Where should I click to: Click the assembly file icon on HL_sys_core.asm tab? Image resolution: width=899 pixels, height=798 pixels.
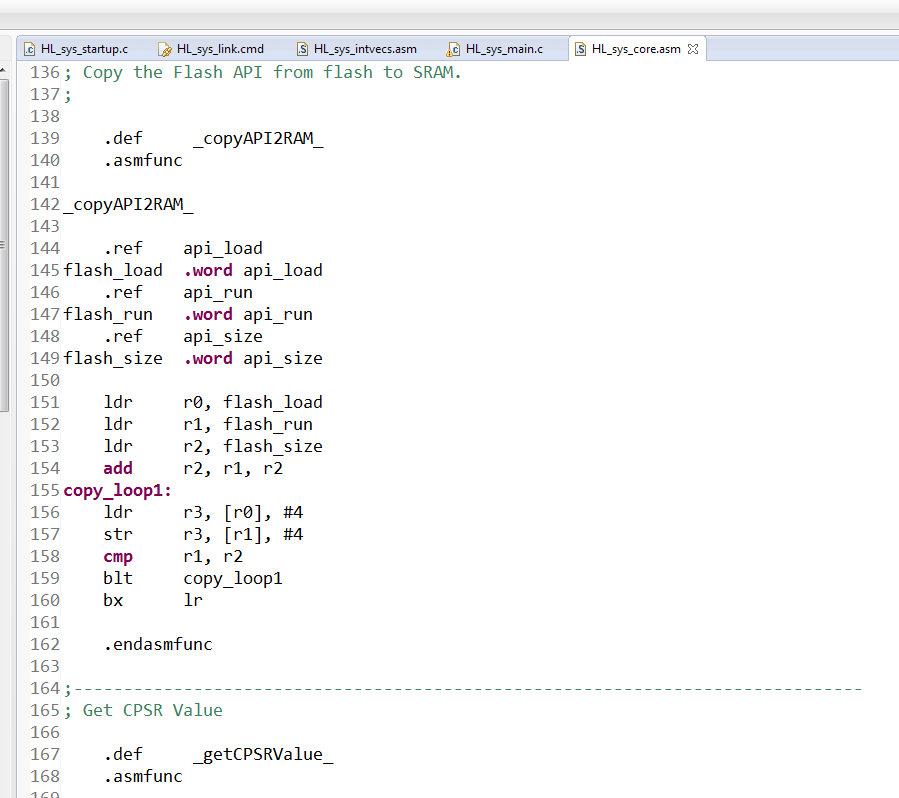[x=580, y=49]
